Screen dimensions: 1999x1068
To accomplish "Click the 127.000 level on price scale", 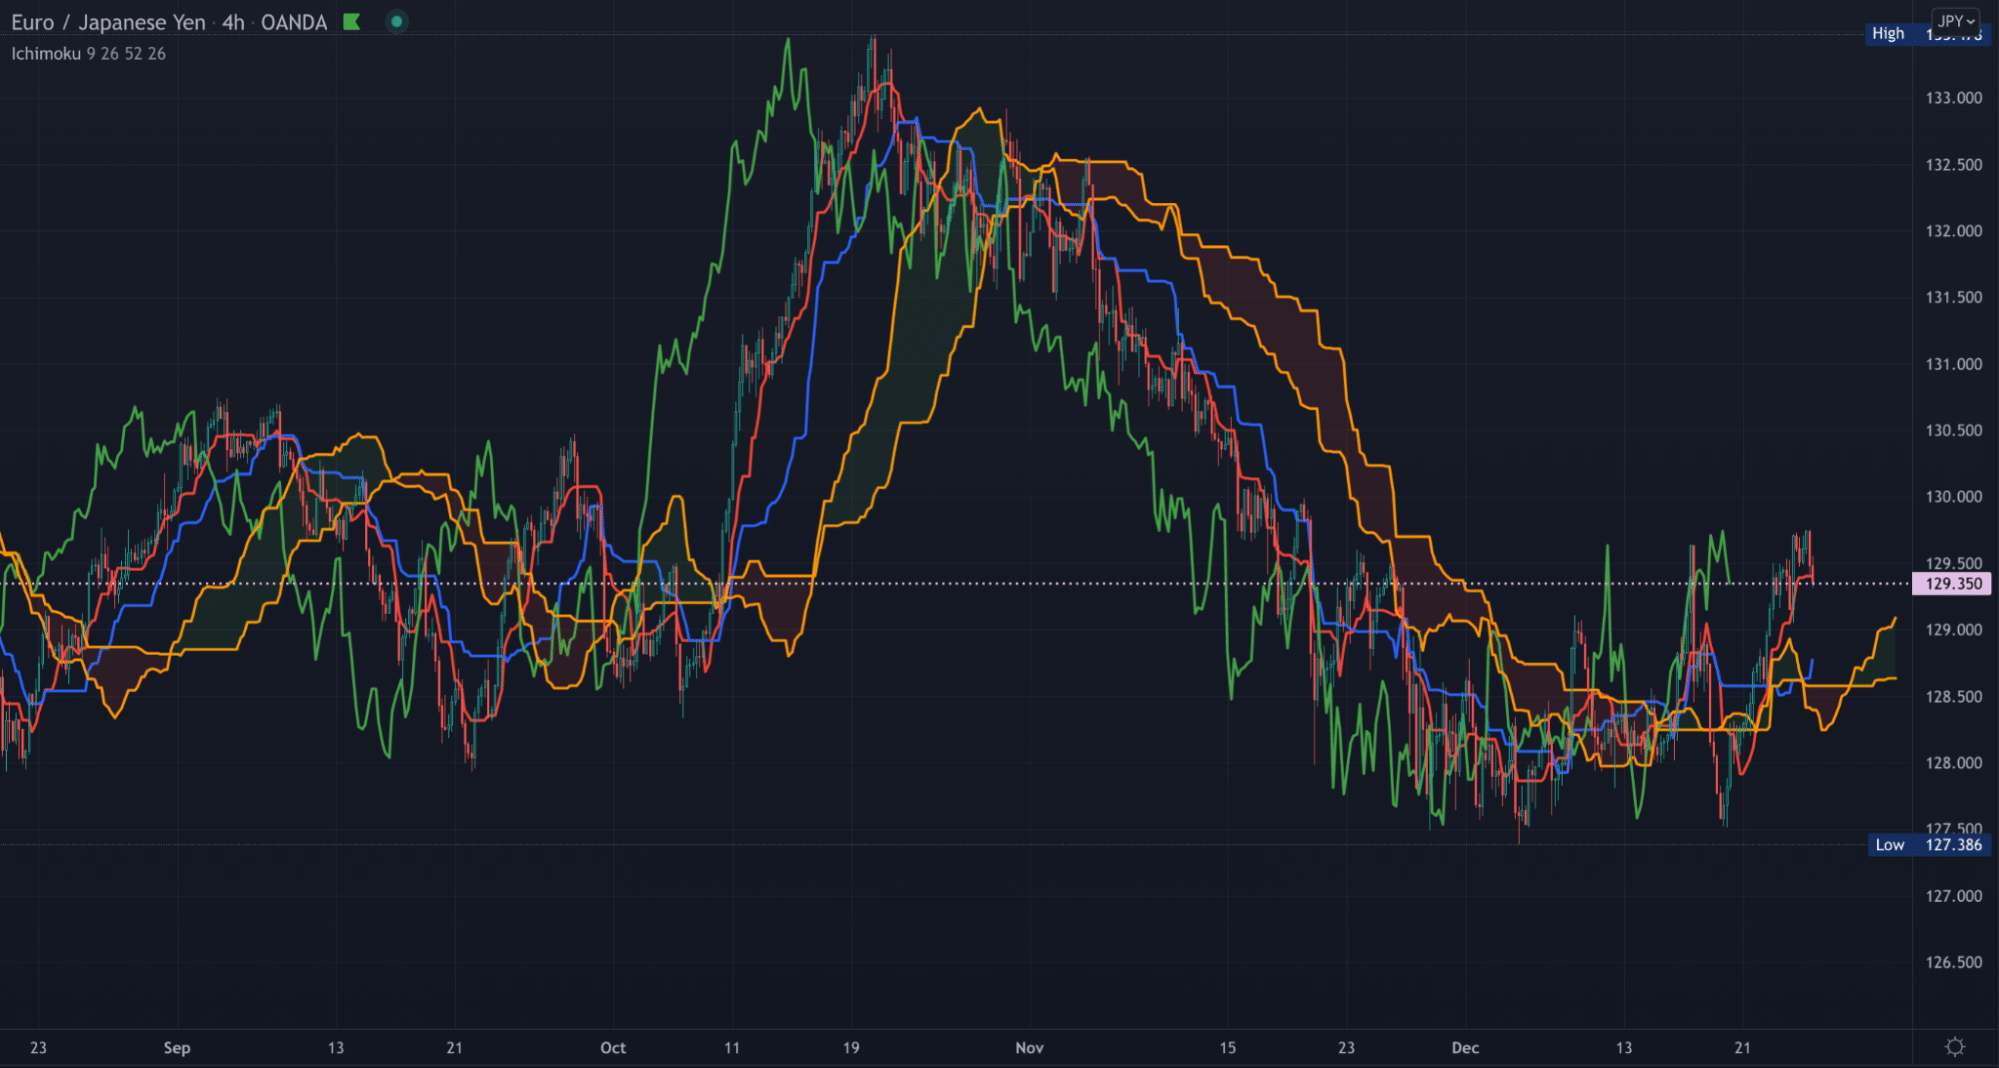I will click(x=1953, y=896).
